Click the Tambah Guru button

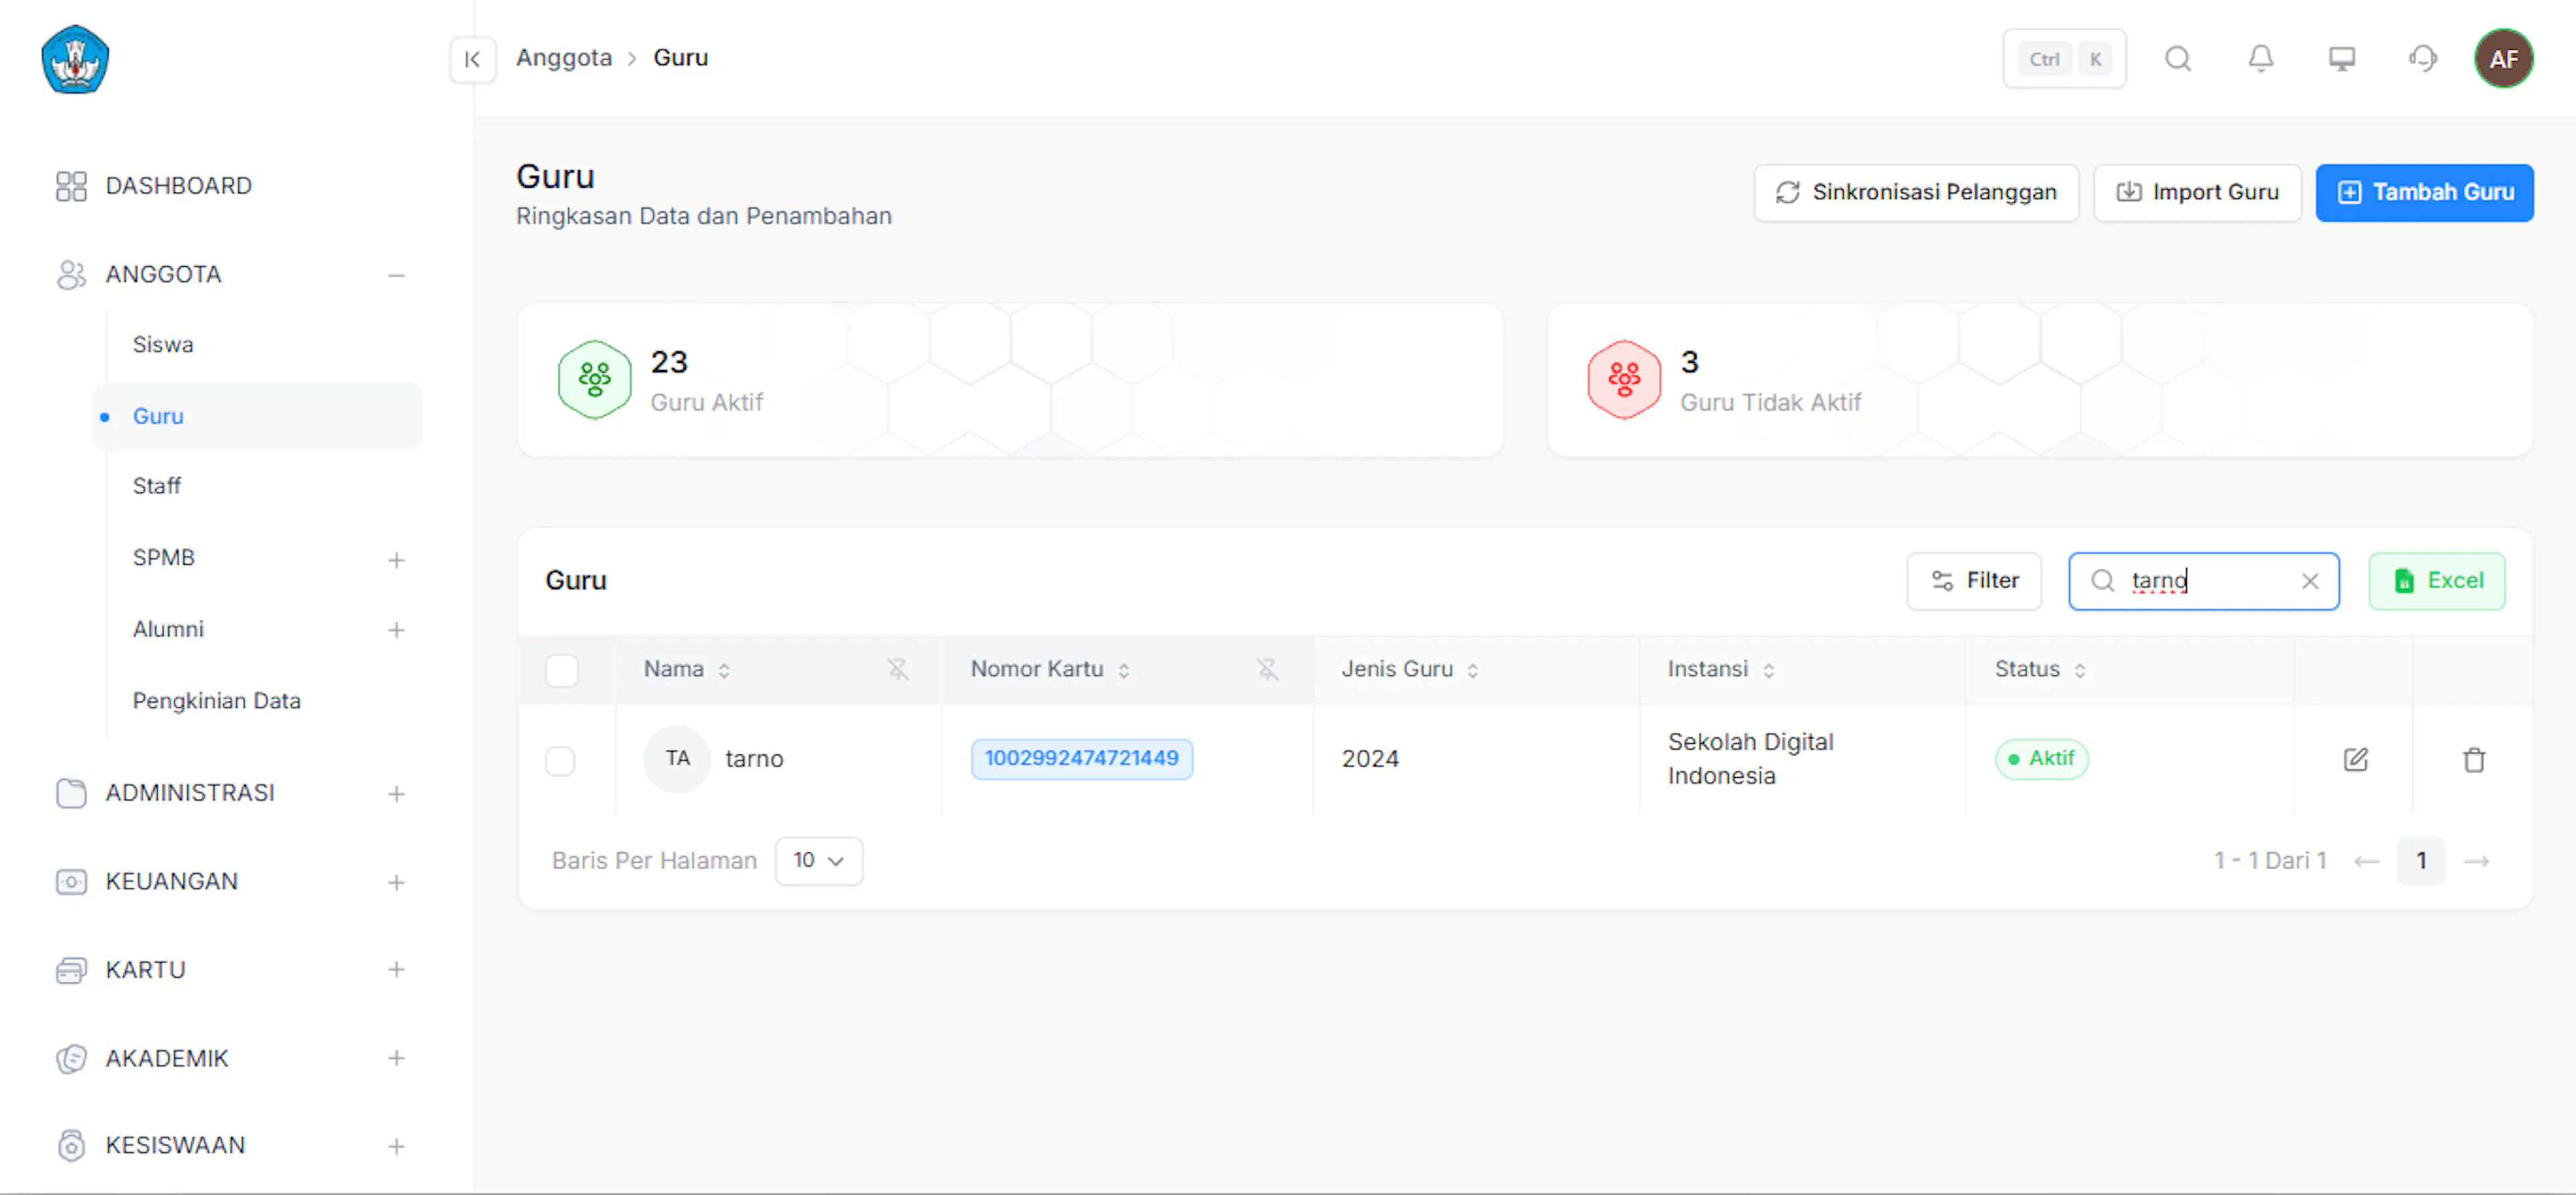click(x=2424, y=192)
